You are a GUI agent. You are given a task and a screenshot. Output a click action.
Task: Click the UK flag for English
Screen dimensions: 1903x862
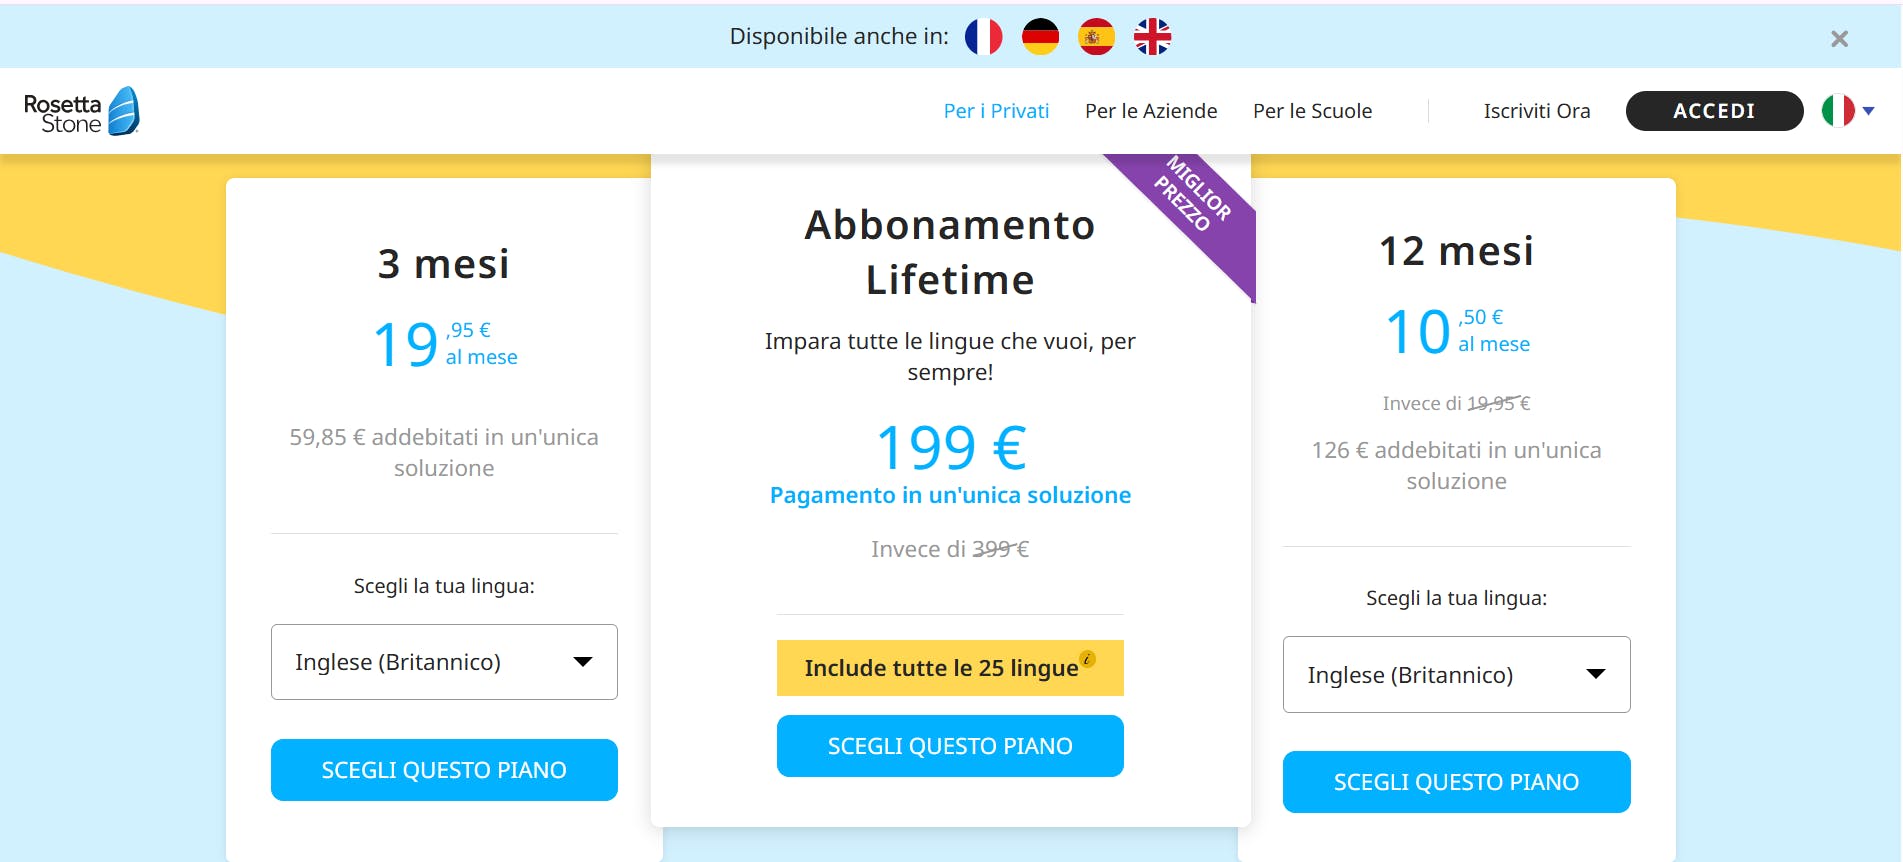[x=1152, y=37]
